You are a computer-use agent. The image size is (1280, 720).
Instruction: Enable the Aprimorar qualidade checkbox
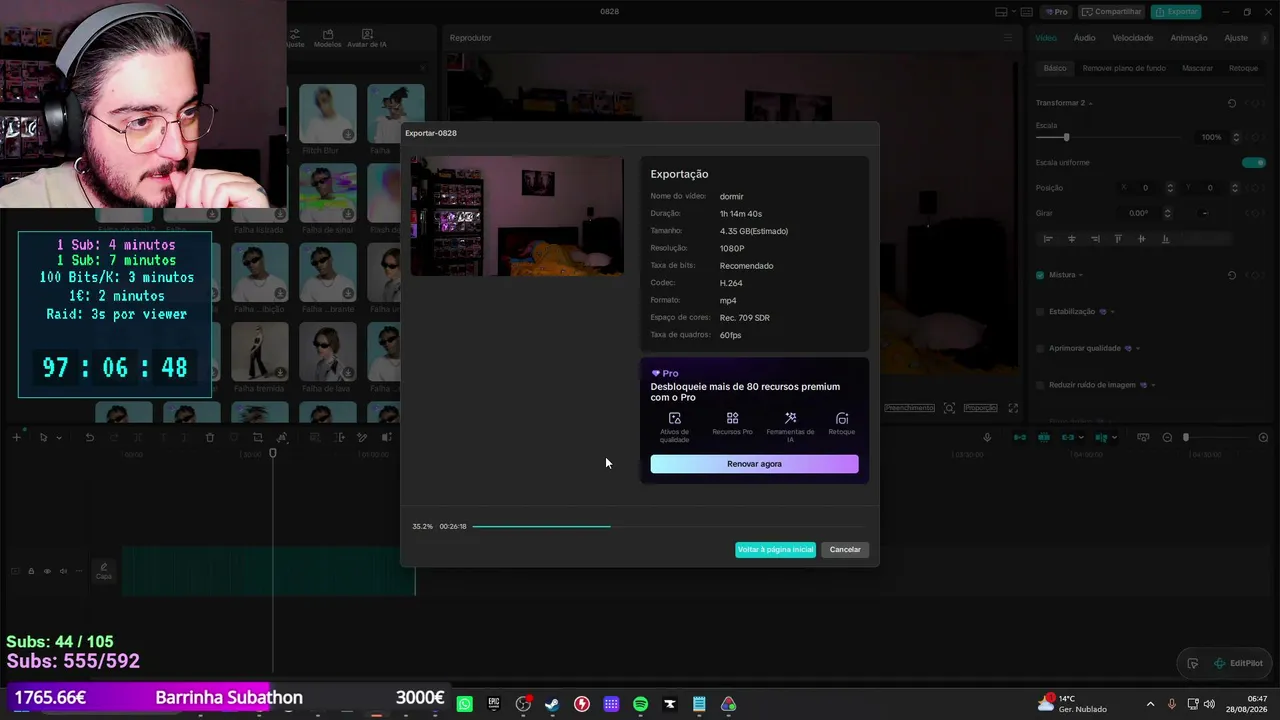(1040, 348)
